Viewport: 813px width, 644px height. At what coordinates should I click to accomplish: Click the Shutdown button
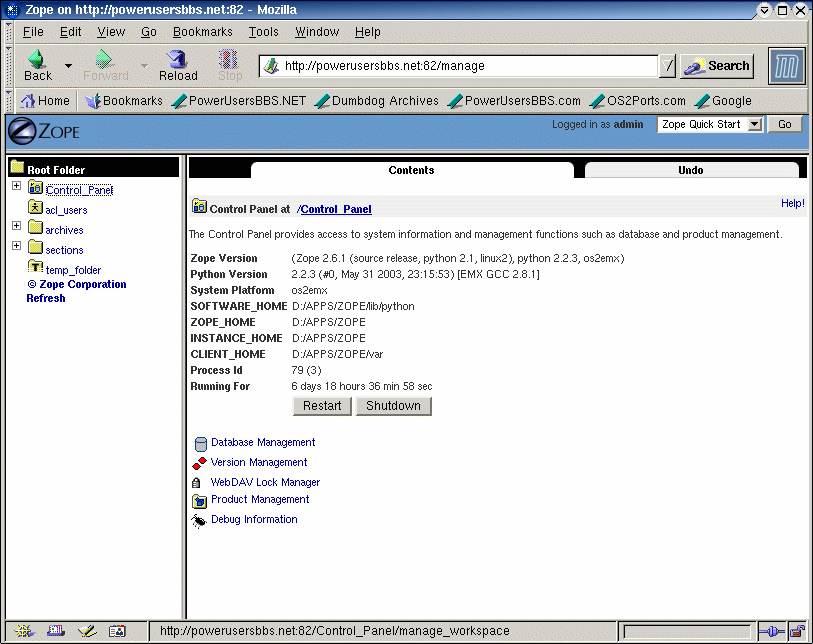coord(394,406)
